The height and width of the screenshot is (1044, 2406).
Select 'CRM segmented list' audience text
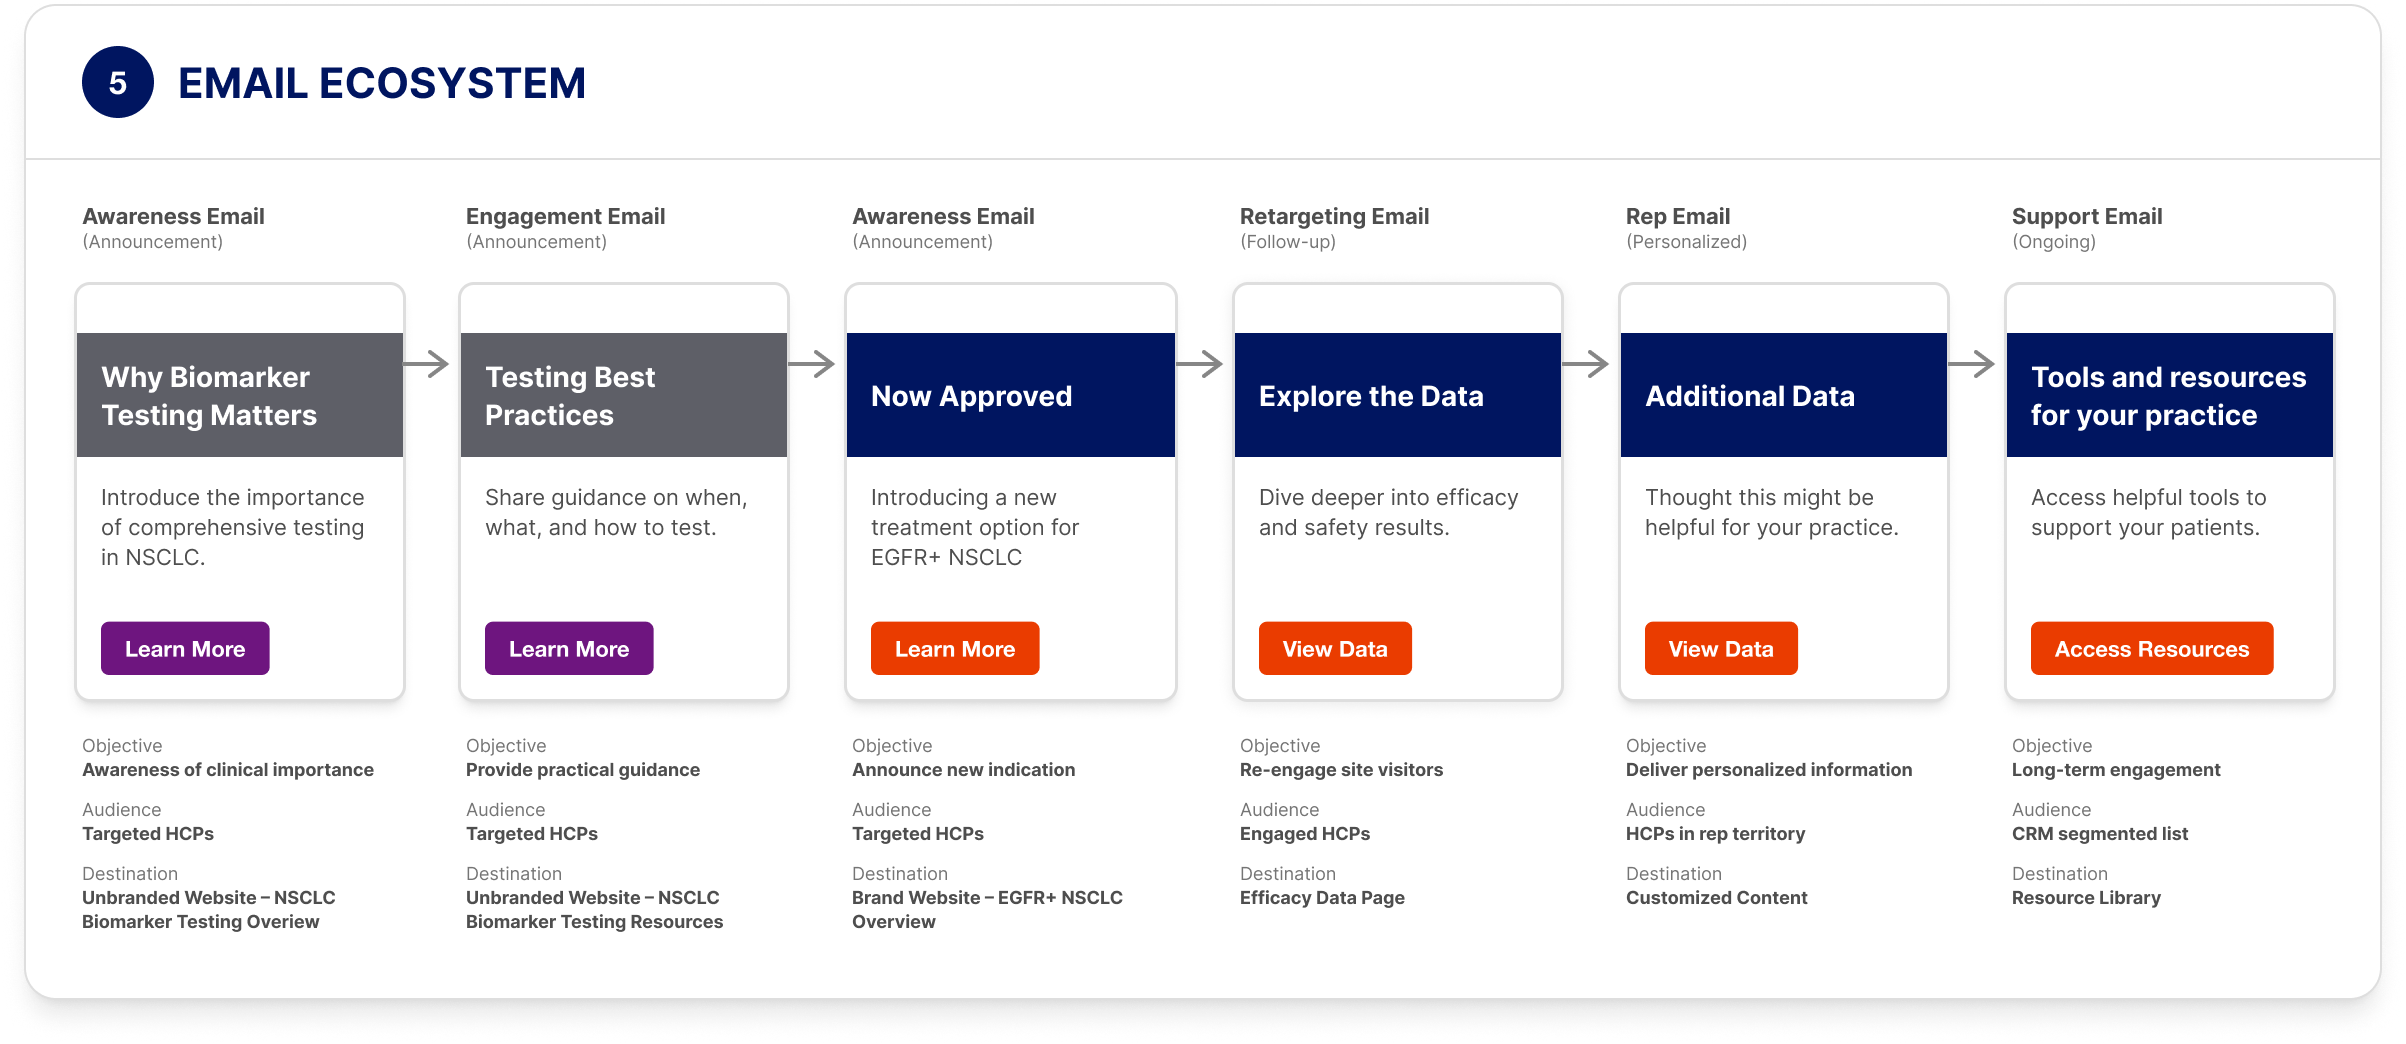click(2100, 834)
